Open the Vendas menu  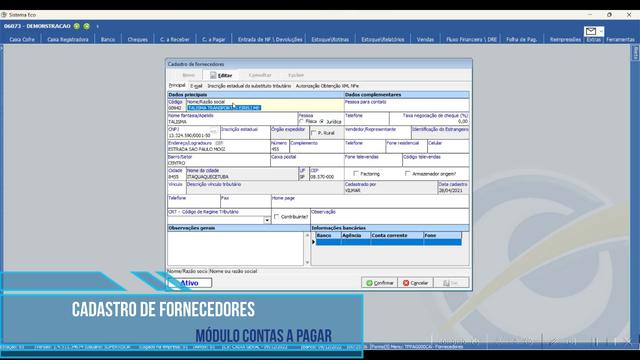point(425,40)
